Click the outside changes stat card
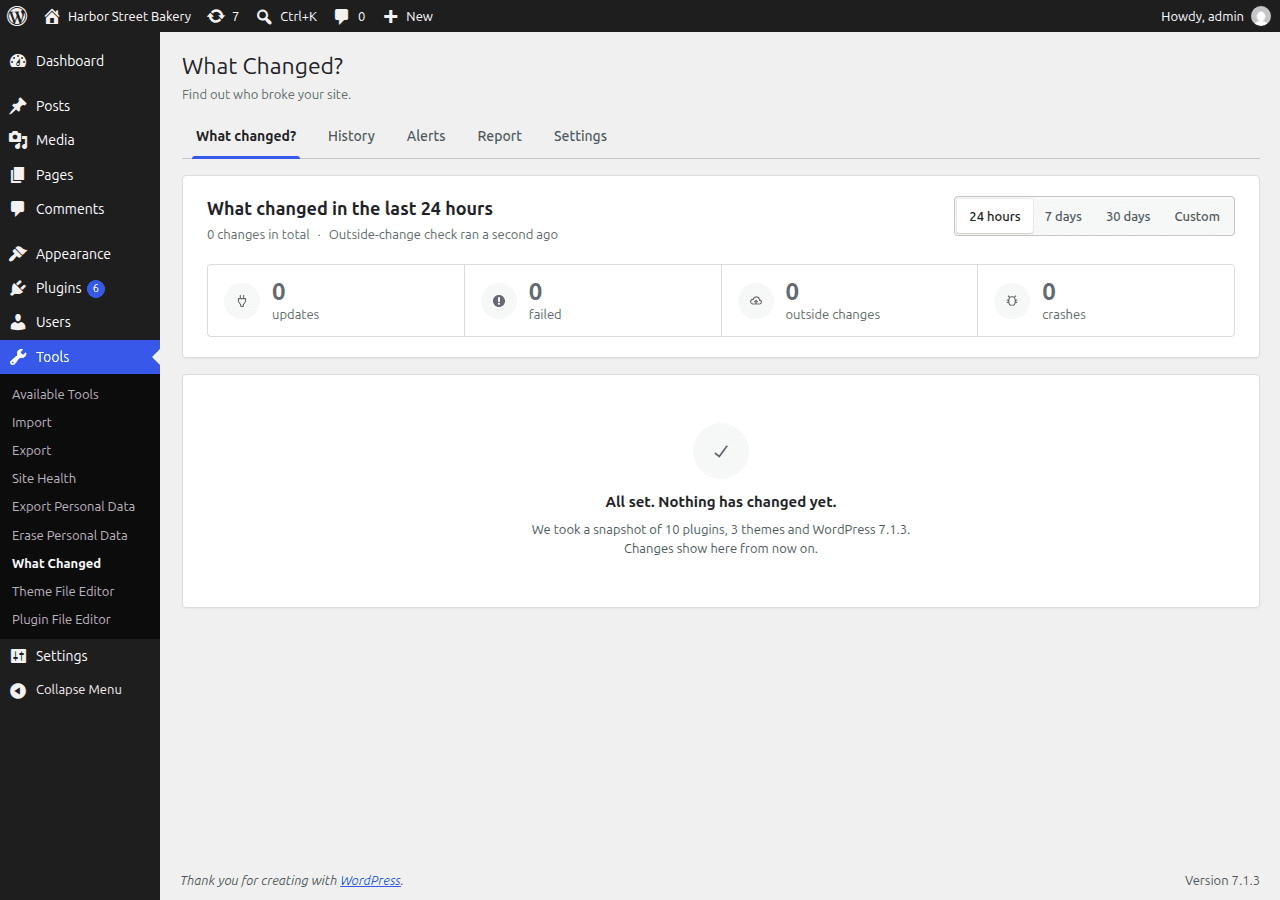This screenshot has height=900, width=1280. pyautogui.click(x=849, y=300)
